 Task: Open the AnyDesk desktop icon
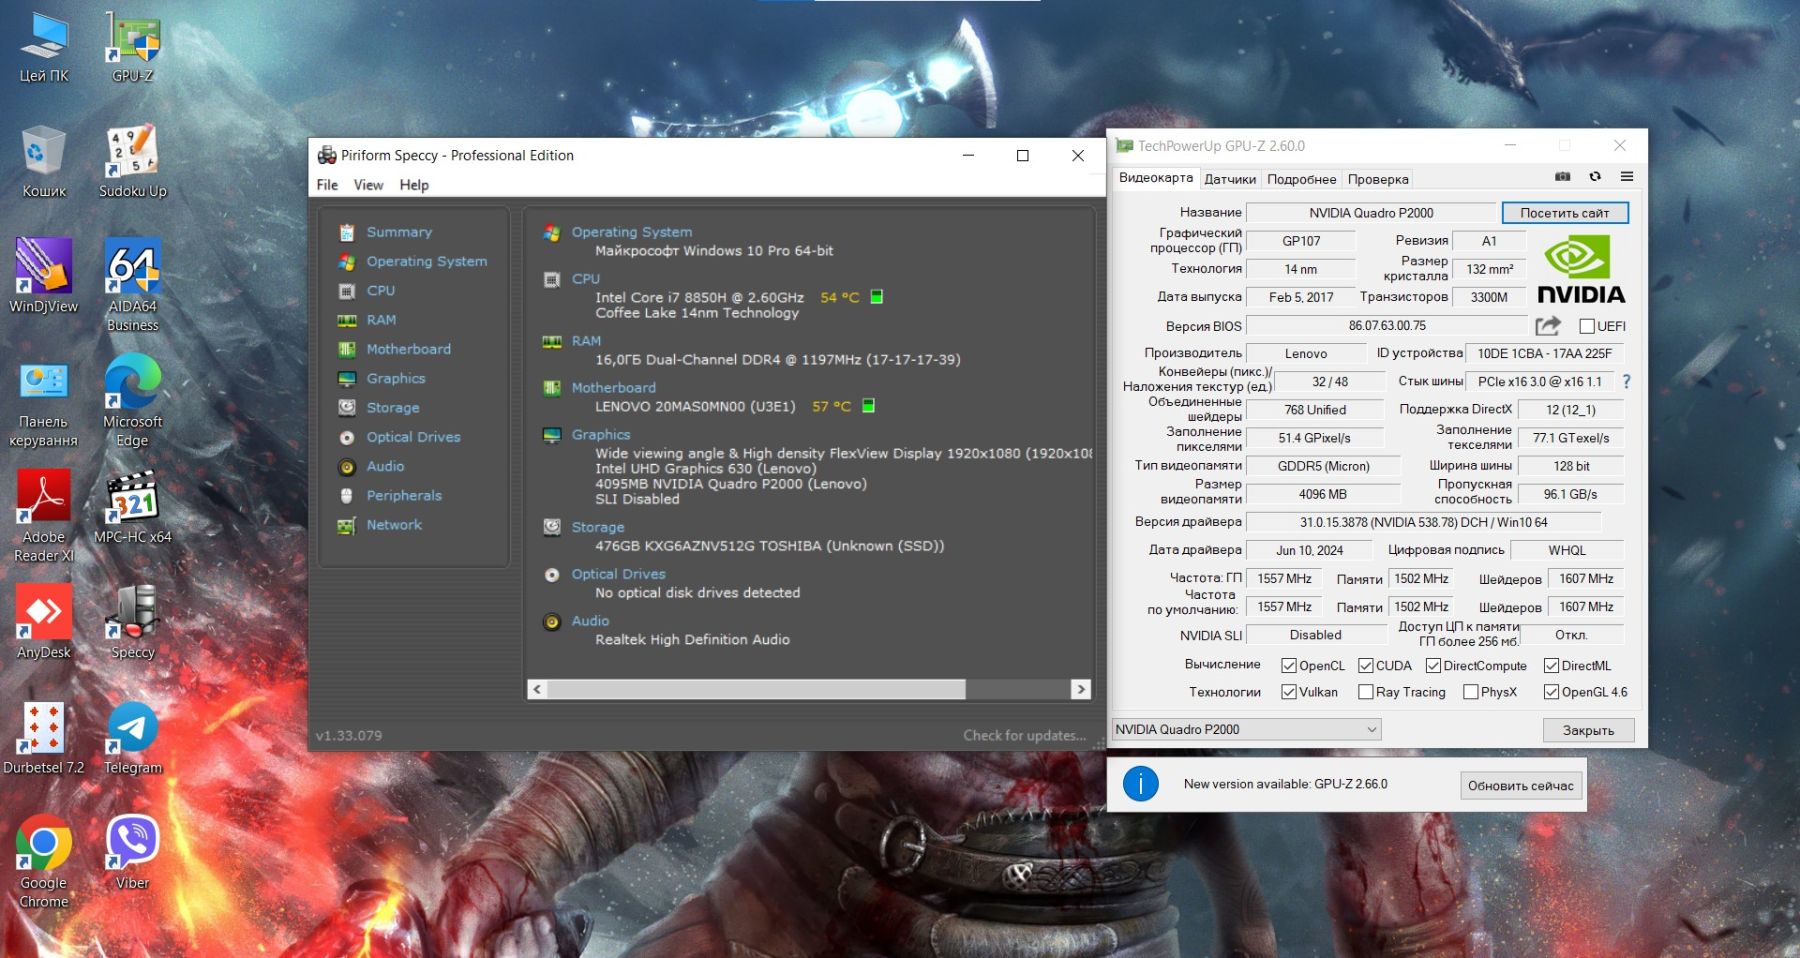coord(43,622)
